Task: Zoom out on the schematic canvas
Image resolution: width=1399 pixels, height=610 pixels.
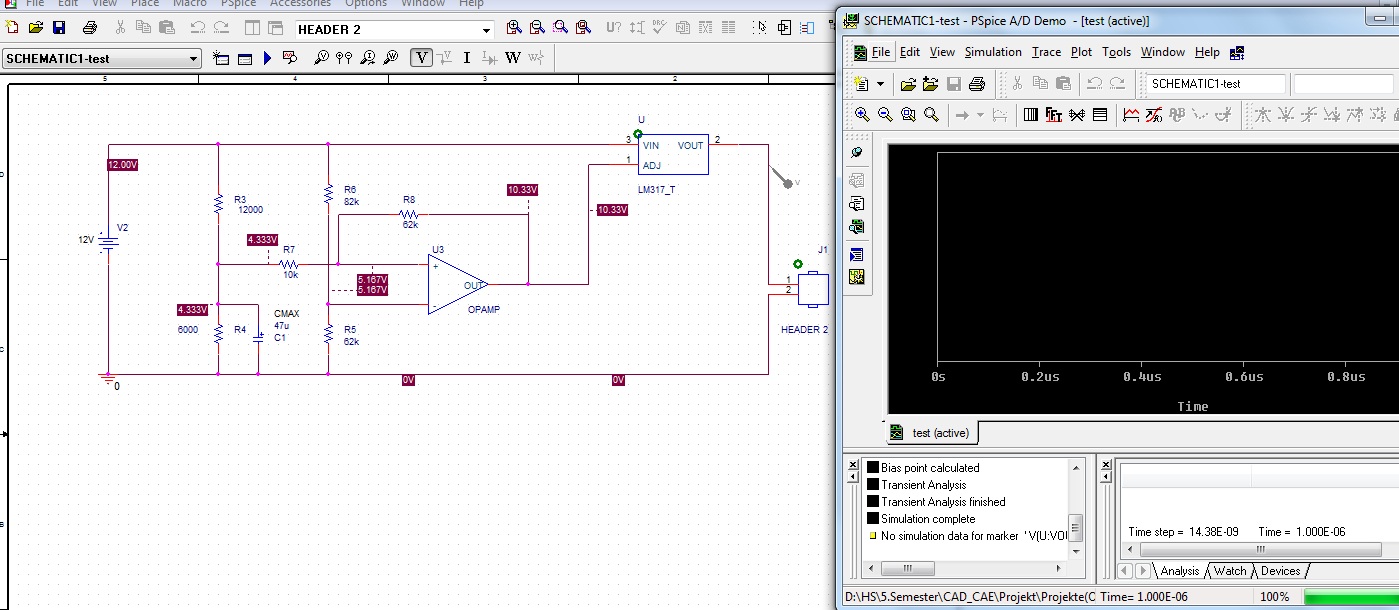Action: click(x=537, y=28)
